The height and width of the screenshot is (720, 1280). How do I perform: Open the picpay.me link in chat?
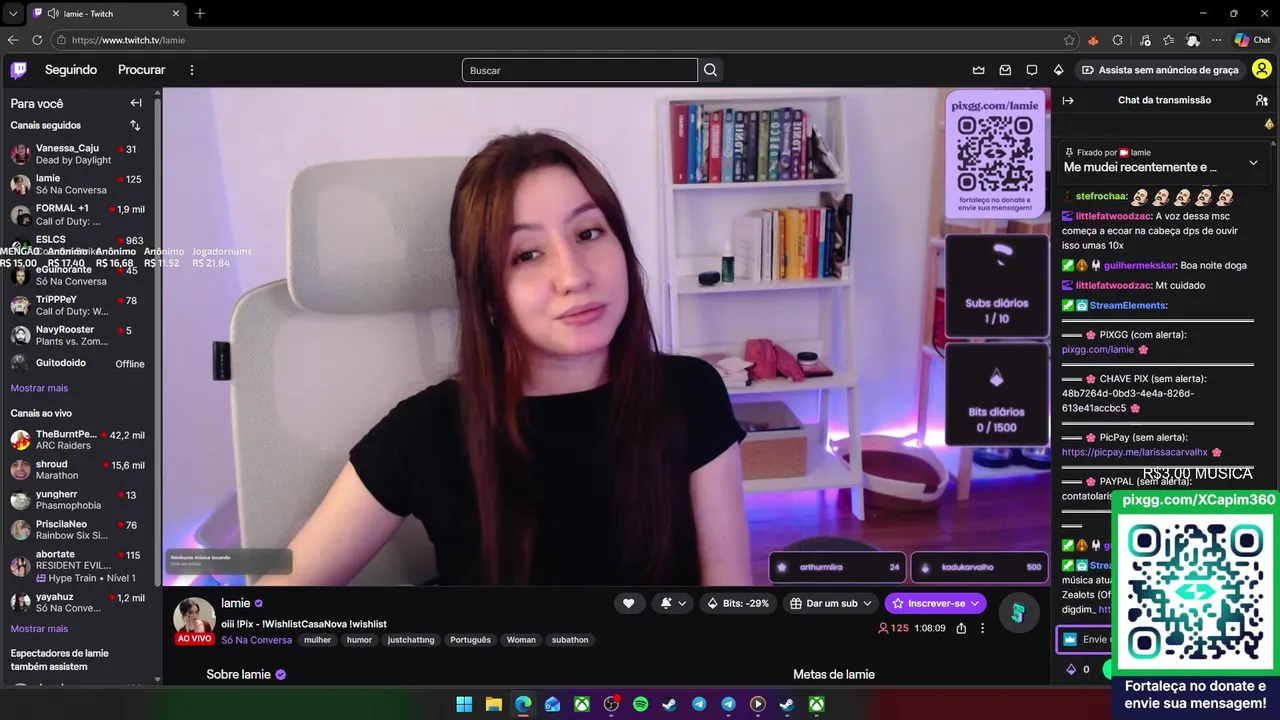[x=1135, y=452]
